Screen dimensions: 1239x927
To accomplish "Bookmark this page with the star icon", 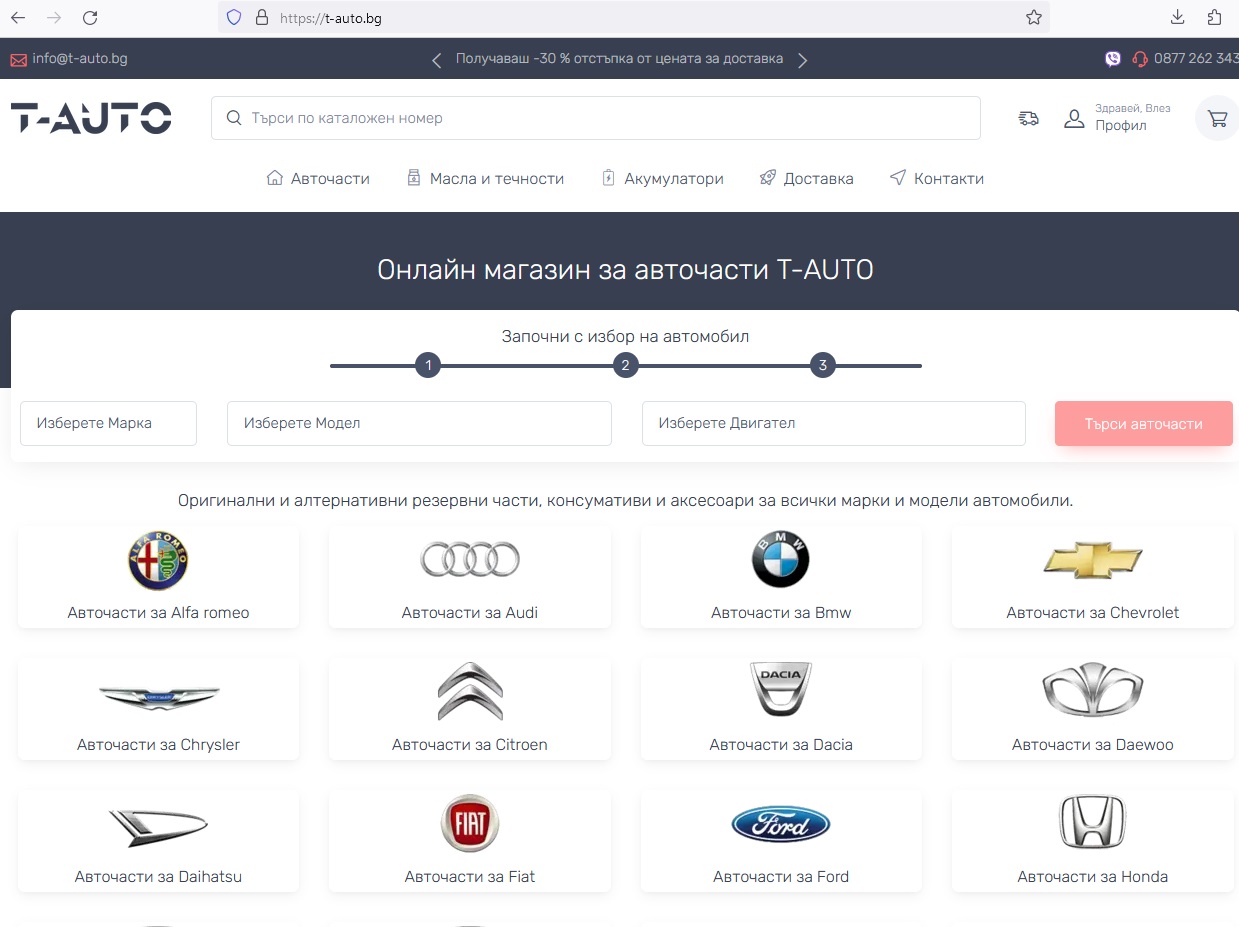I will point(1034,17).
